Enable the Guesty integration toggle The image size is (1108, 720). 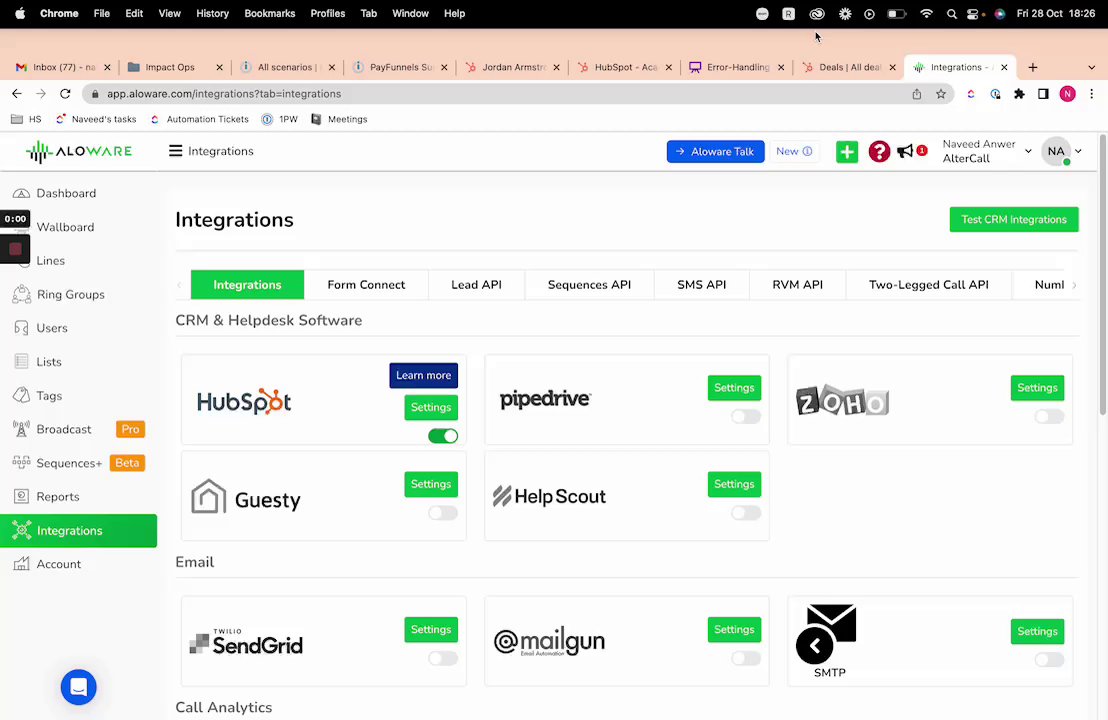(x=443, y=513)
